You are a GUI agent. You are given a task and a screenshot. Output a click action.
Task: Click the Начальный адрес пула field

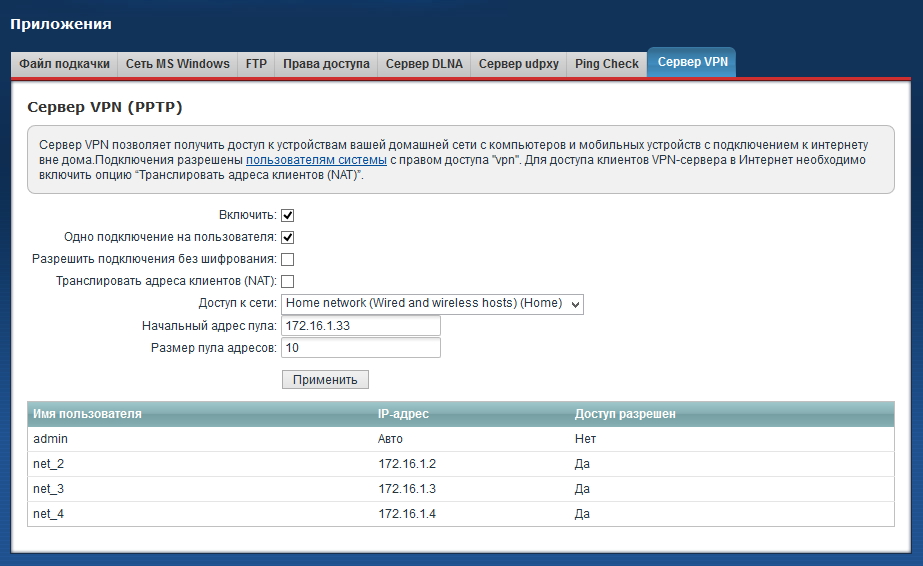(361, 326)
